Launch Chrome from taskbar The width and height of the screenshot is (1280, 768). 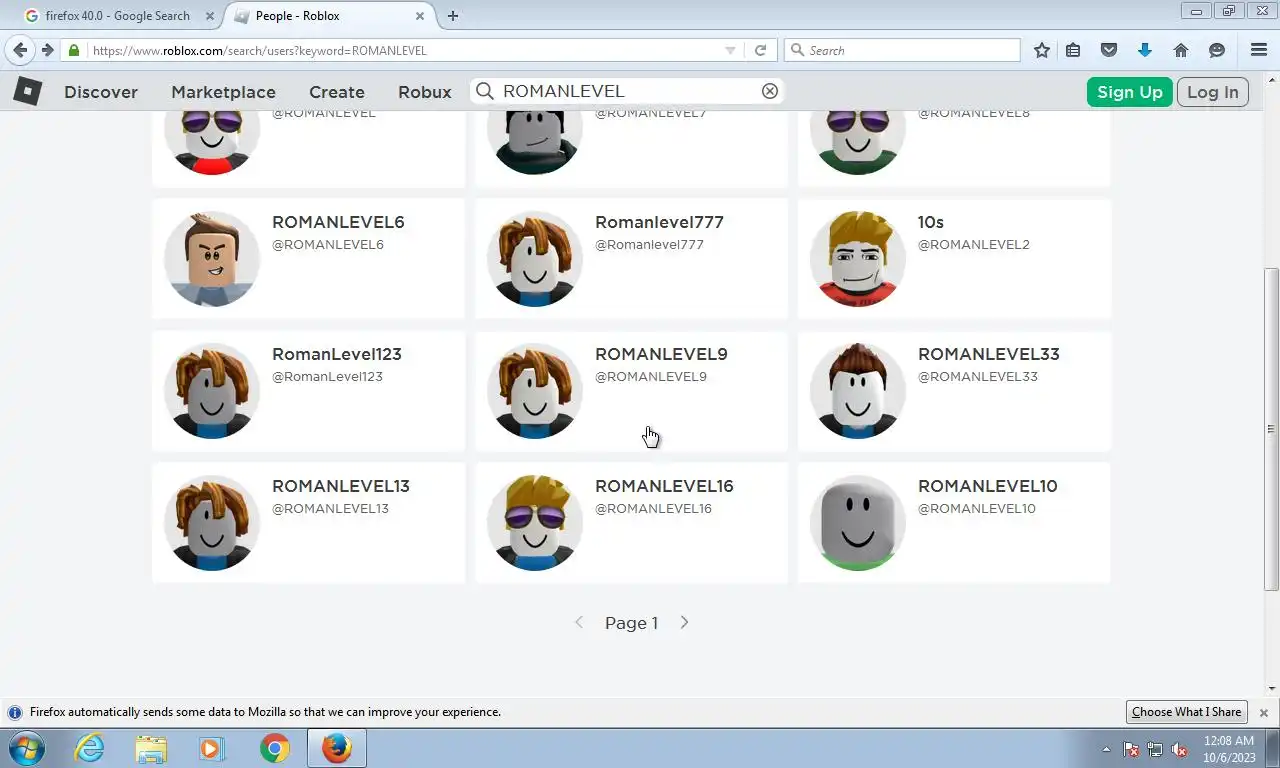point(274,748)
